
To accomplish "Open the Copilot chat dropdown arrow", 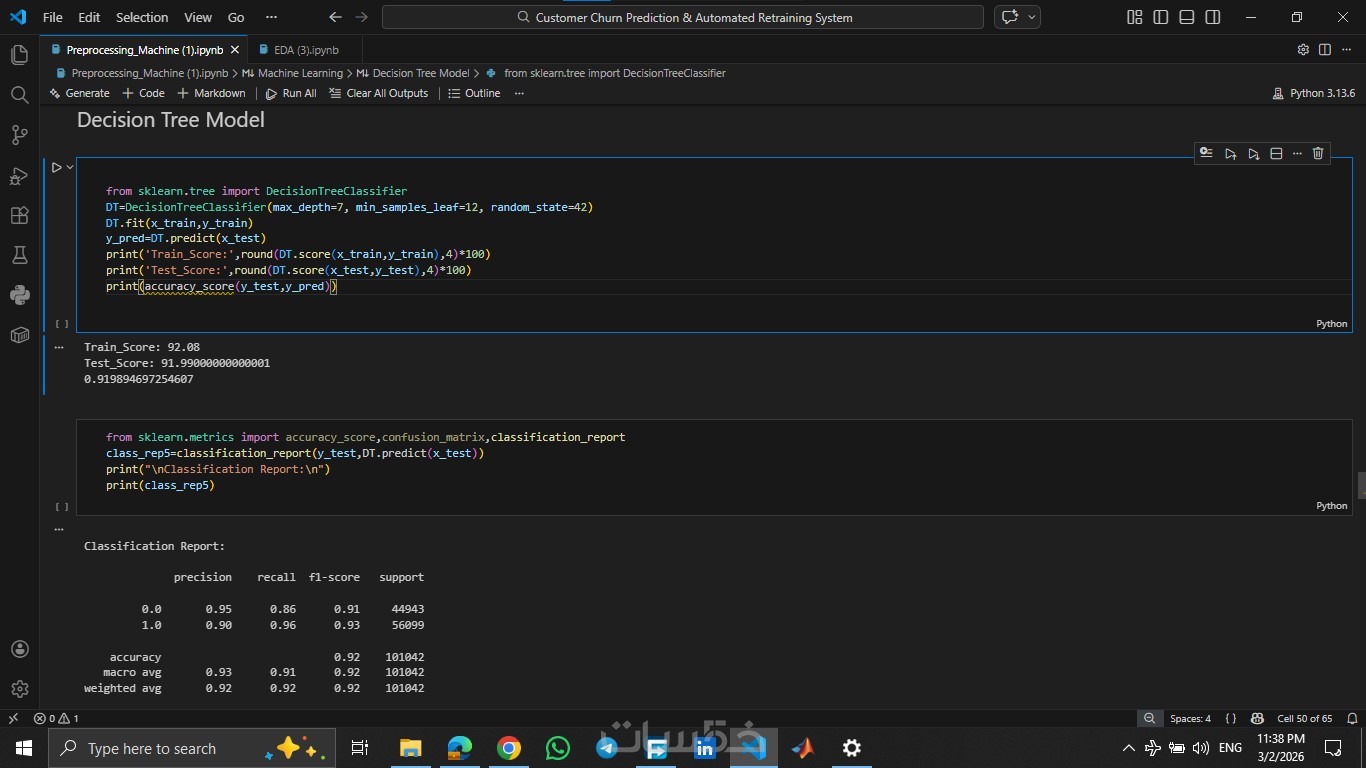I will [1032, 17].
